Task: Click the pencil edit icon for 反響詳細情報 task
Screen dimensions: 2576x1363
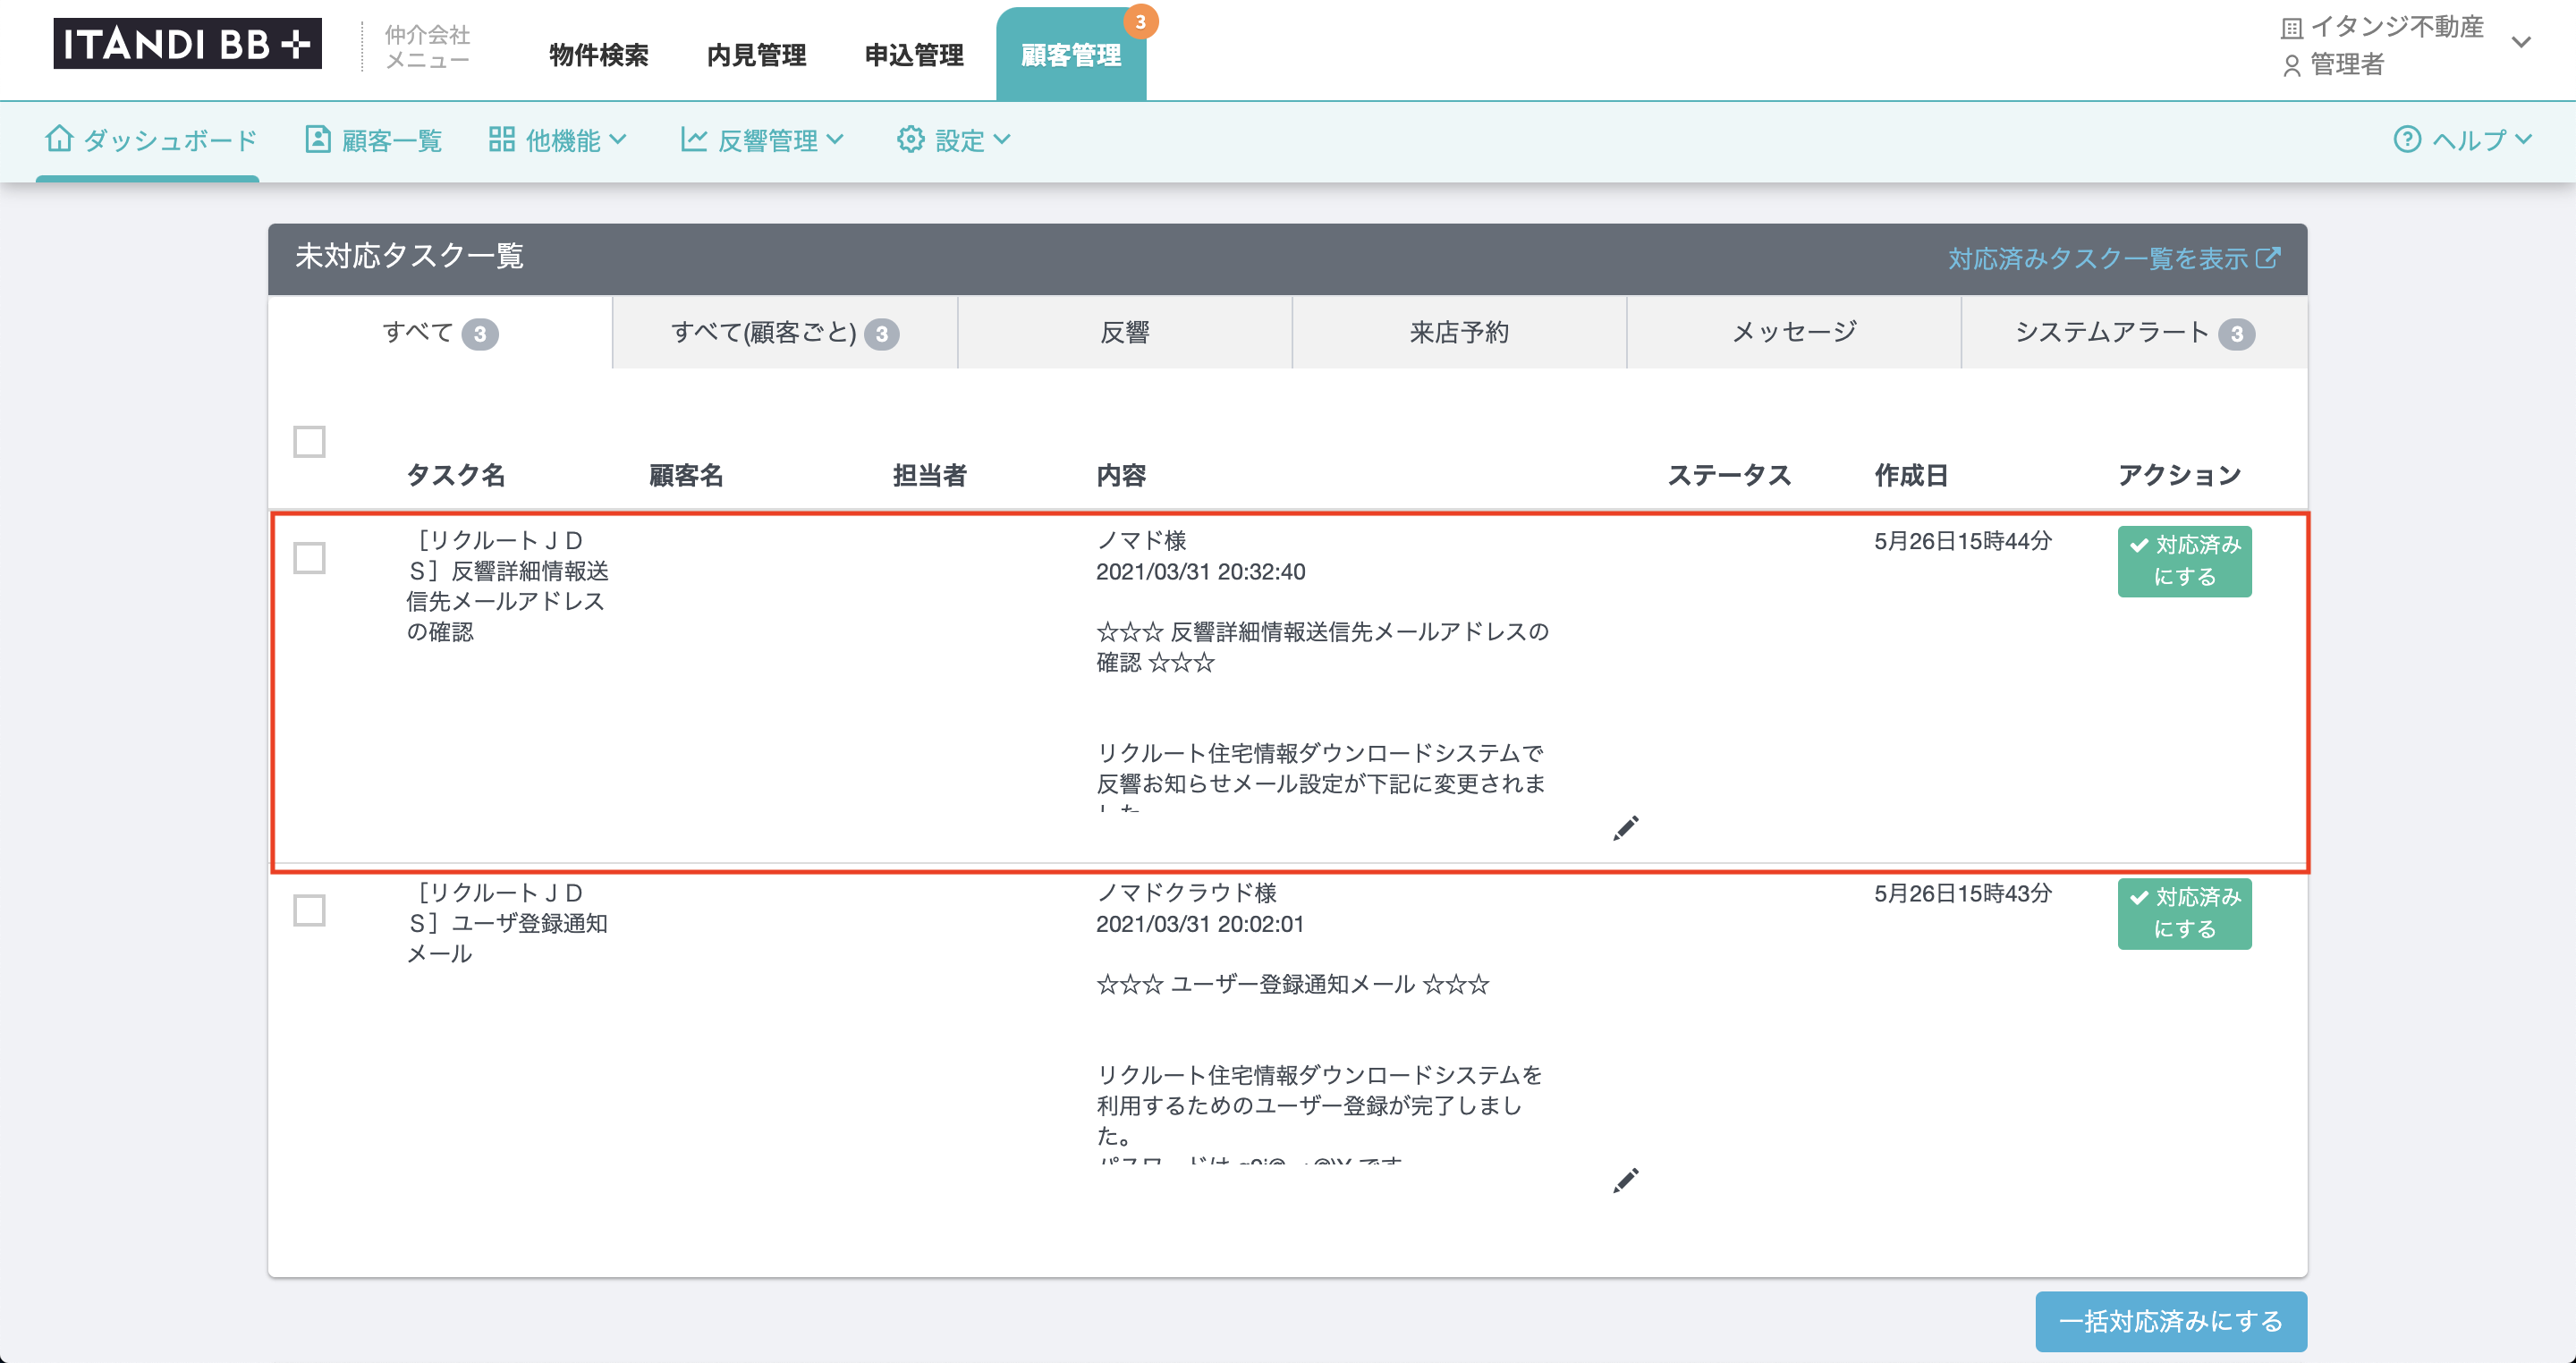Action: 1626,828
